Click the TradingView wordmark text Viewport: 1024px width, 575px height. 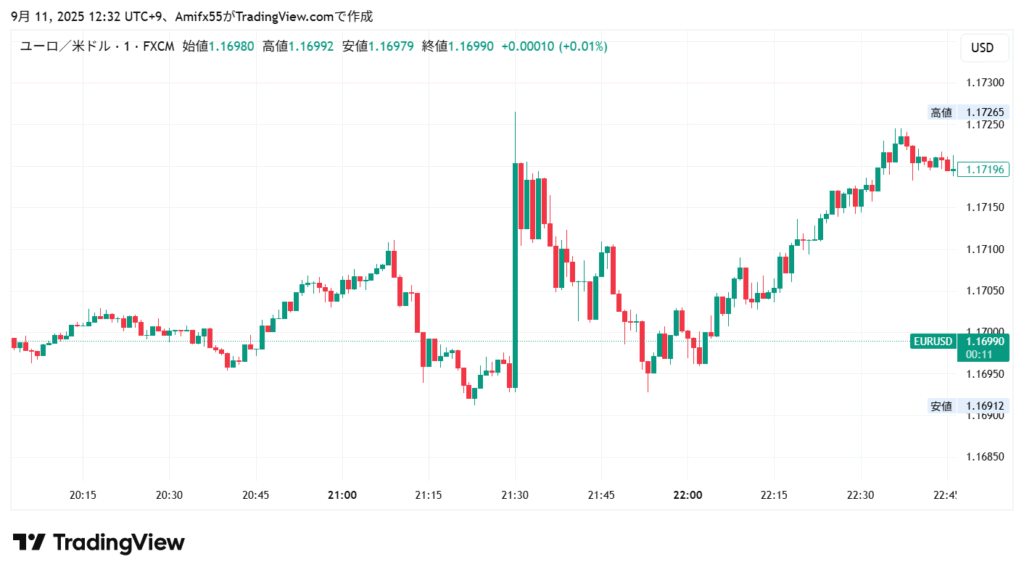(118, 542)
